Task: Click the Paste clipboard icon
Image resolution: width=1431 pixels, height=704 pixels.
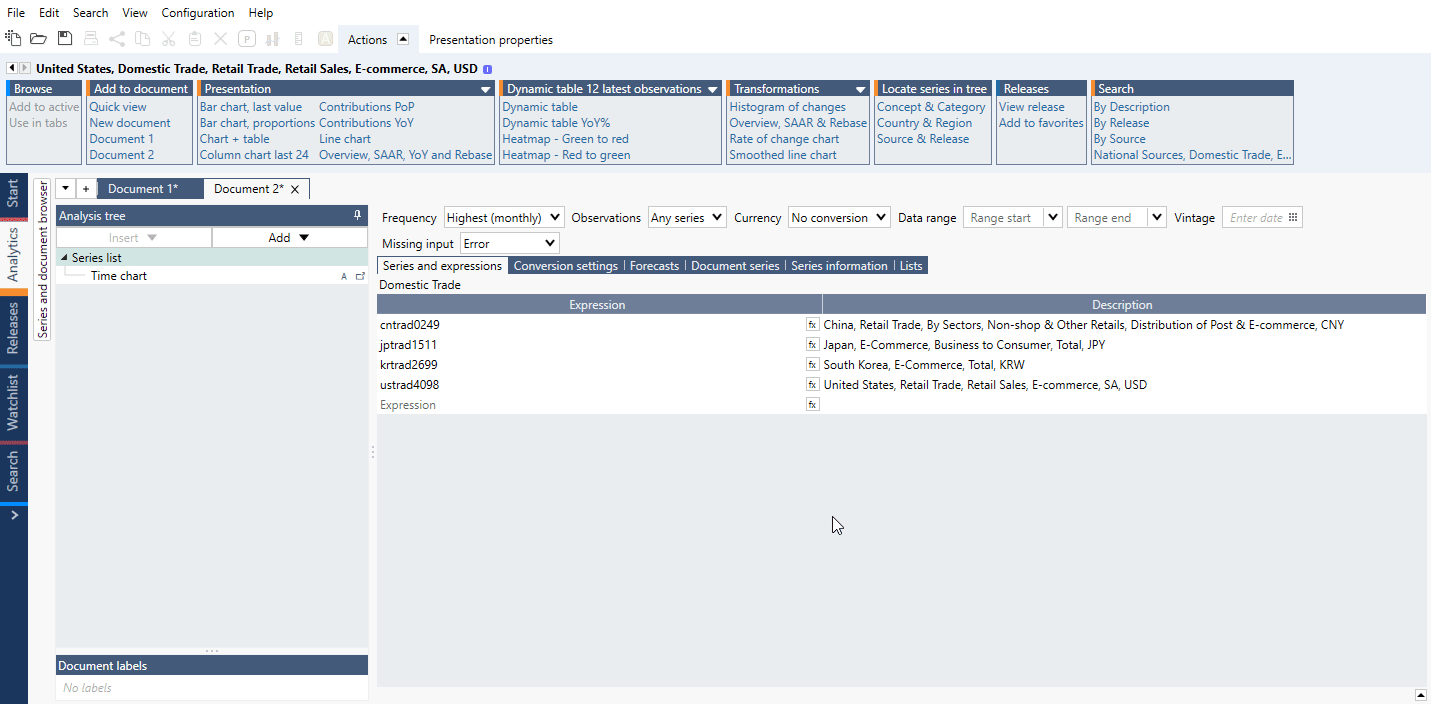Action: pyautogui.click(x=195, y=39)
